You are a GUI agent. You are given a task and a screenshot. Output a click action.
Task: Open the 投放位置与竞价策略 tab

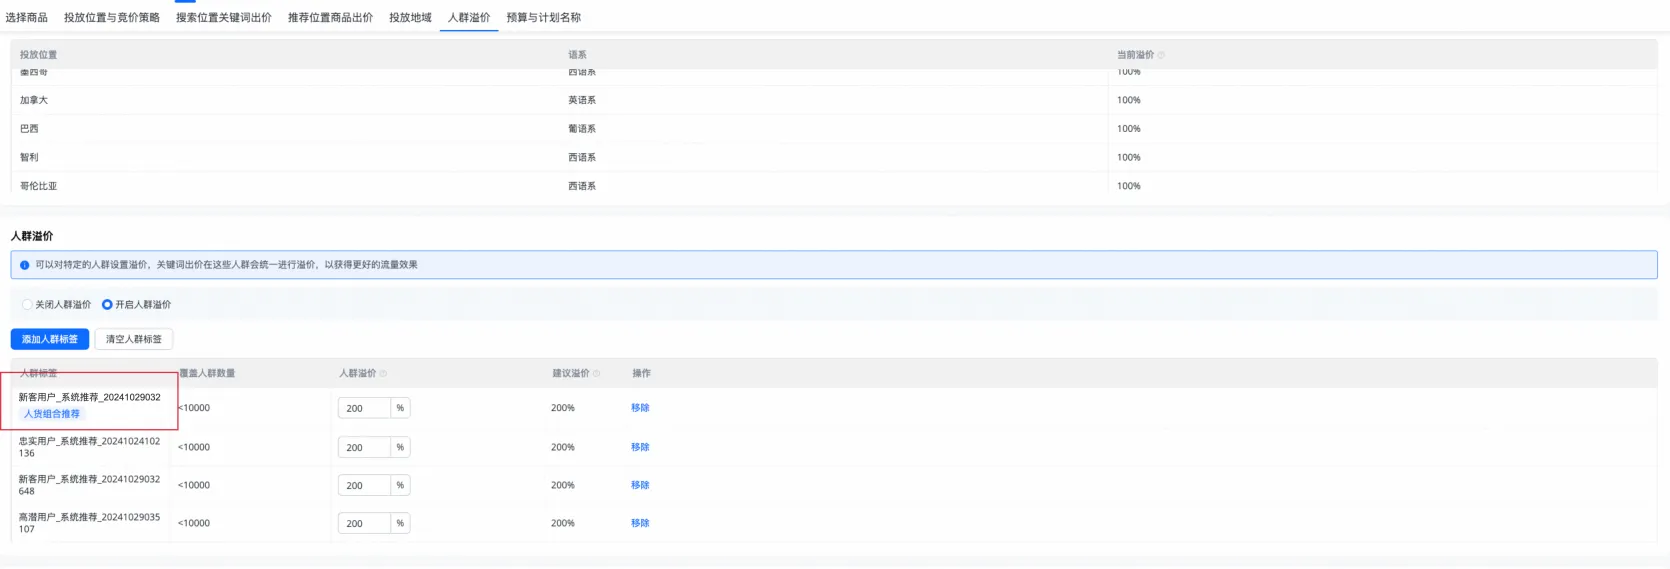[x=112, y=18]
